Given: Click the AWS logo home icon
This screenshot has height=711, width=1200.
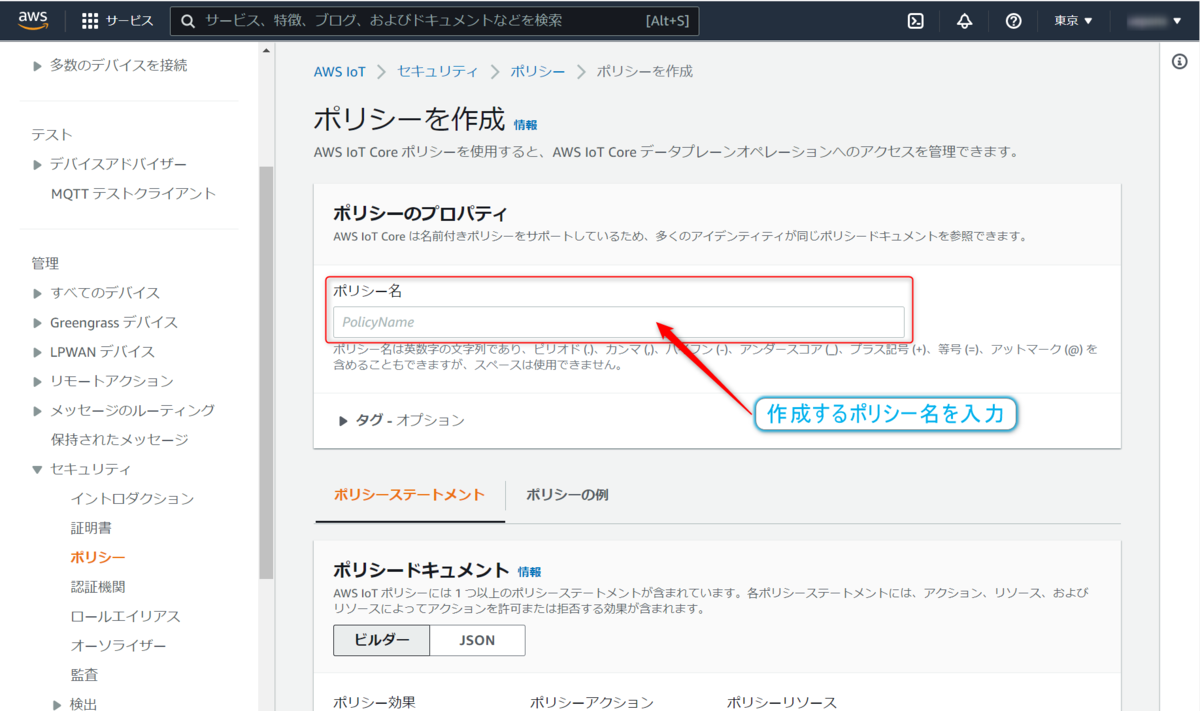Looking at the screenshot, I should tap(33, 20).
